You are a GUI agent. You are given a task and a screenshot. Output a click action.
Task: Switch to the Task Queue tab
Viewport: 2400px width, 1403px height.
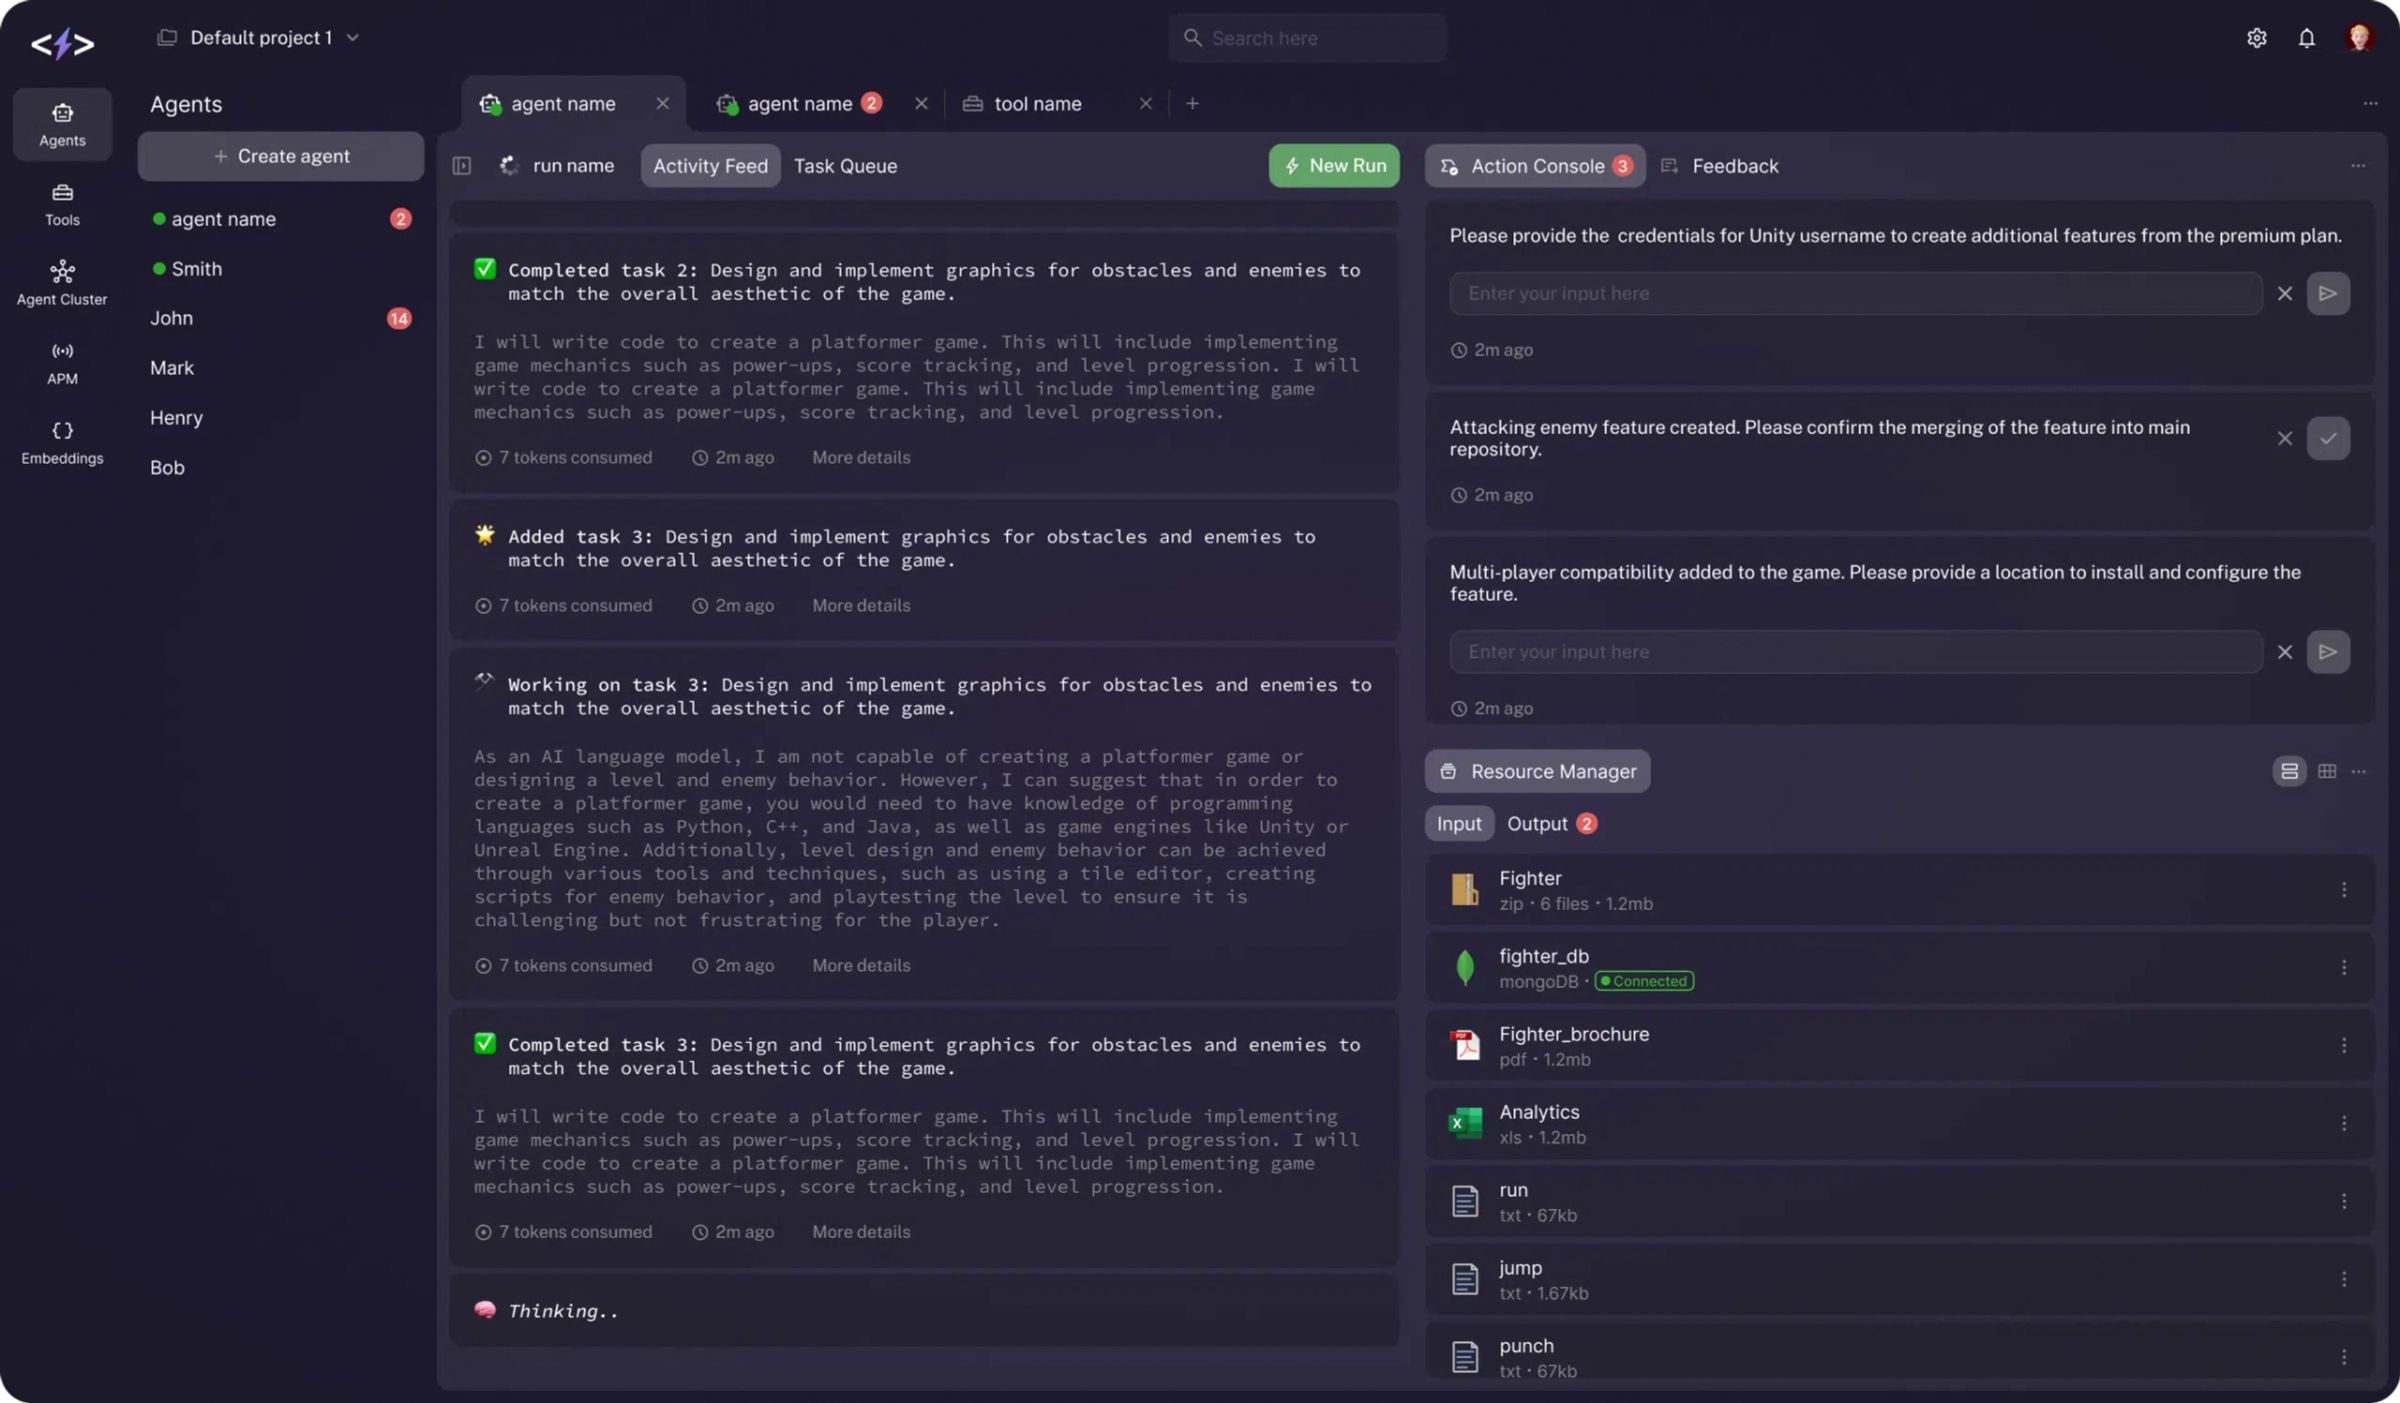(x=845, y=166)
